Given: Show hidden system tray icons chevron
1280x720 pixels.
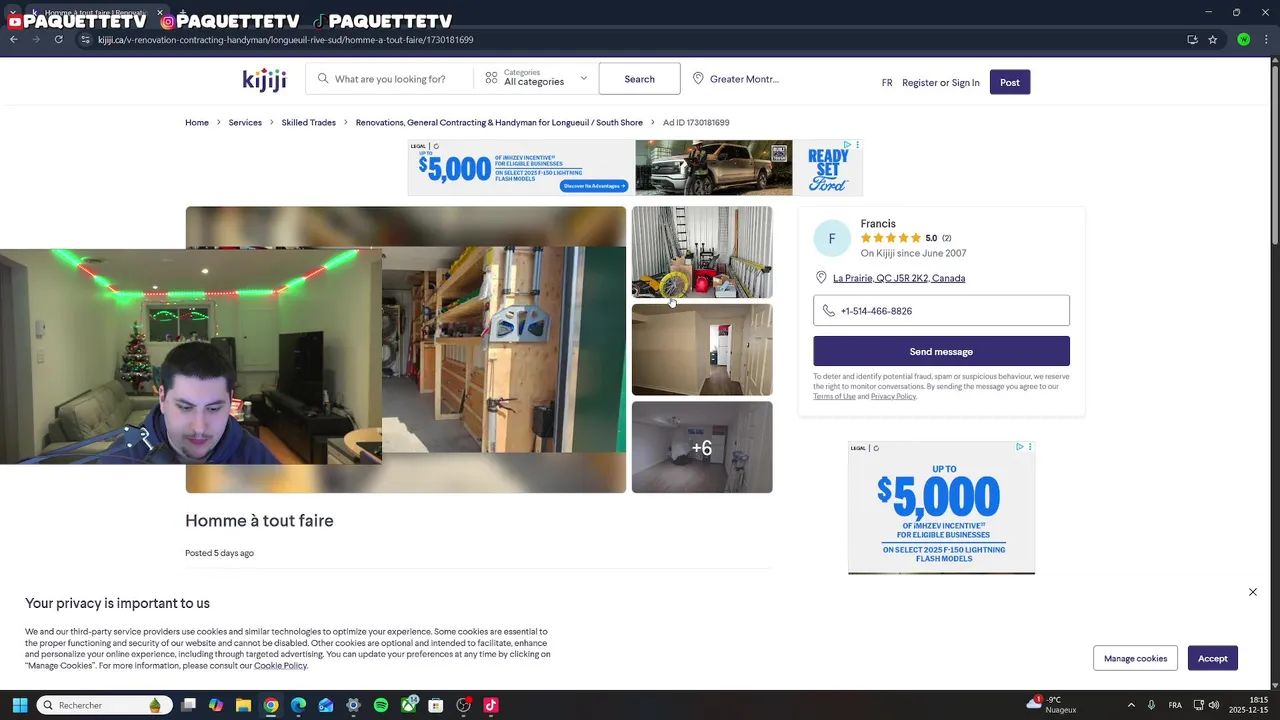Looking at the screenshot, I should [x=1131, y=705].
